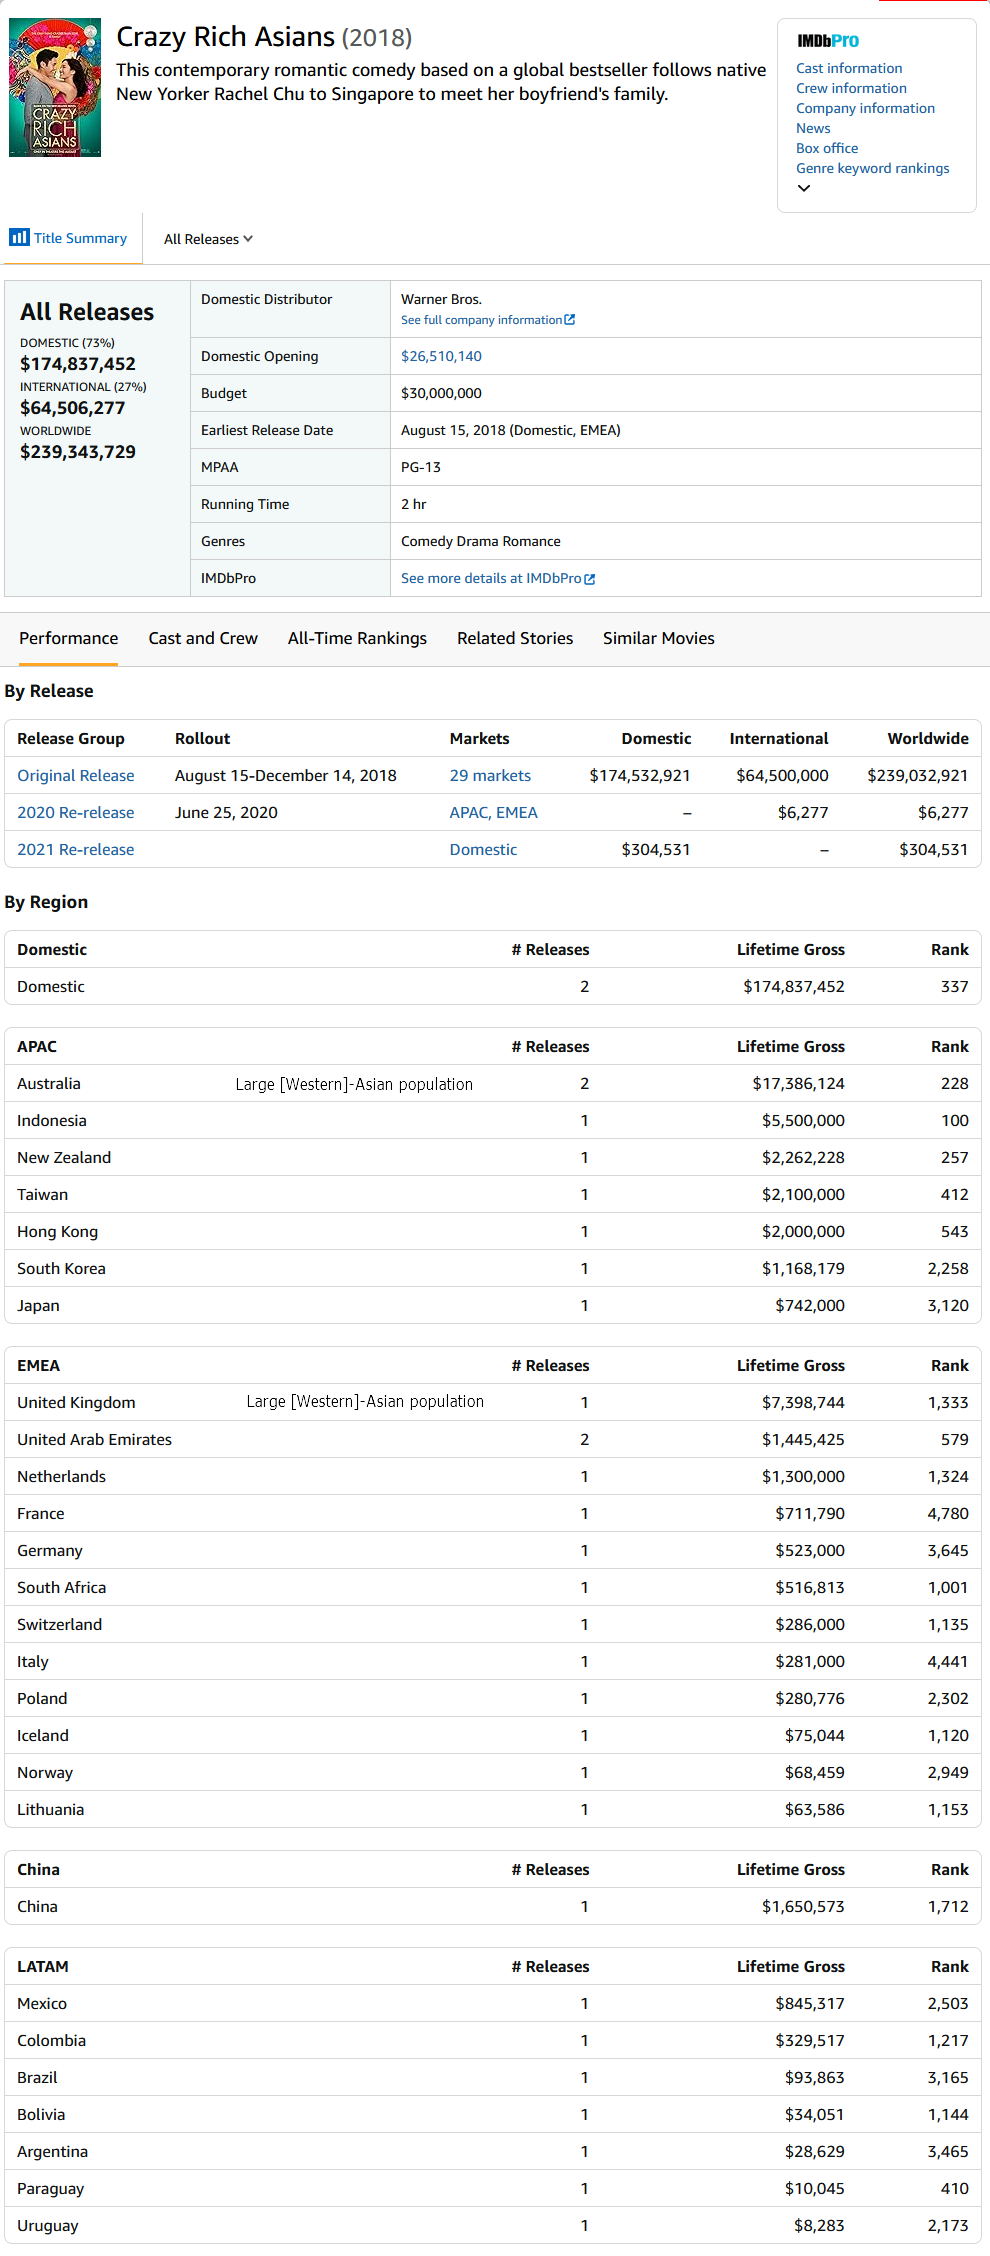This screenshot has width=990, height=2256.
Task: Click the Indonesia lifetime gross $5,500,000
Action: [803, 1120]
